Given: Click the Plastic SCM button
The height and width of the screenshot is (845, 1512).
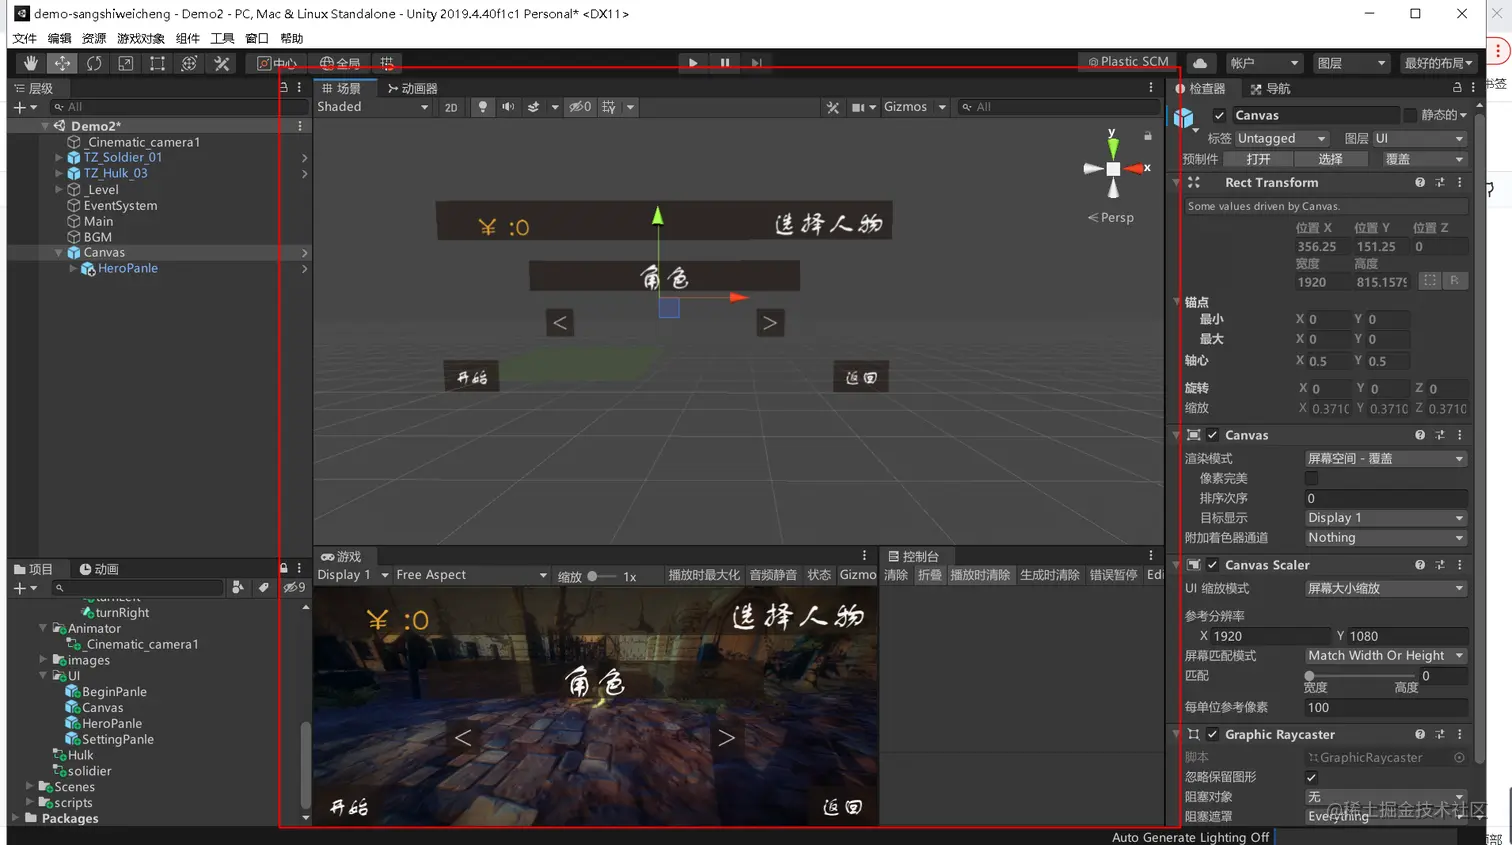Looking at the screenshot, I should 1128,62.
